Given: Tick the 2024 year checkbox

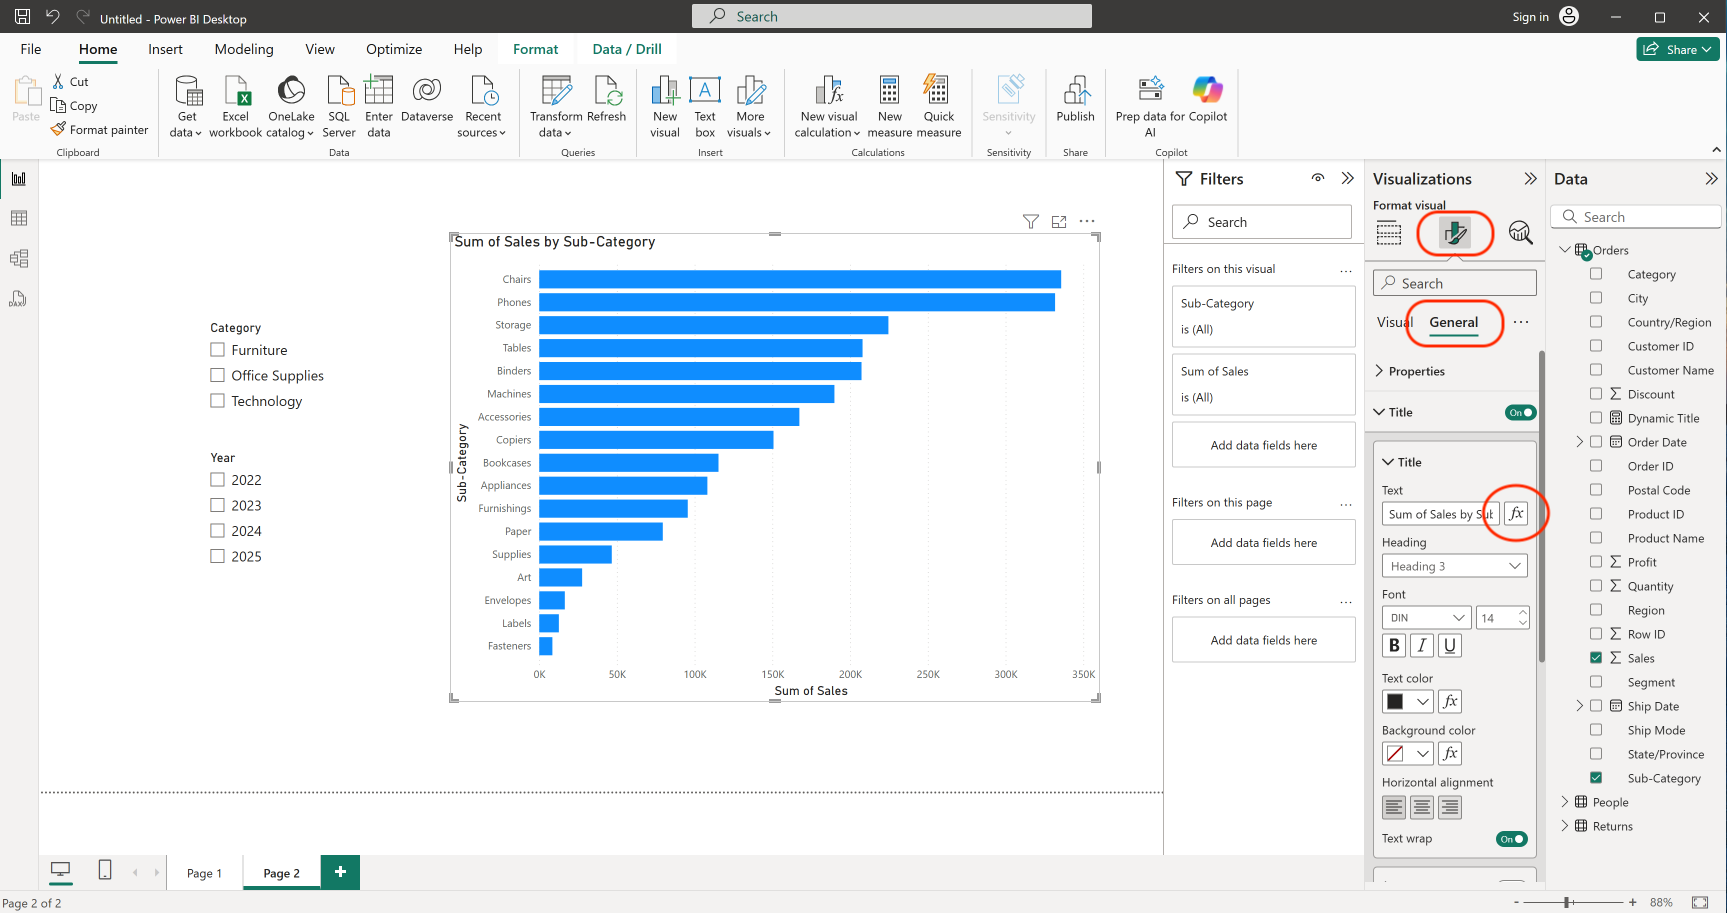Looking at the screenshot, I should click(217, 531).
